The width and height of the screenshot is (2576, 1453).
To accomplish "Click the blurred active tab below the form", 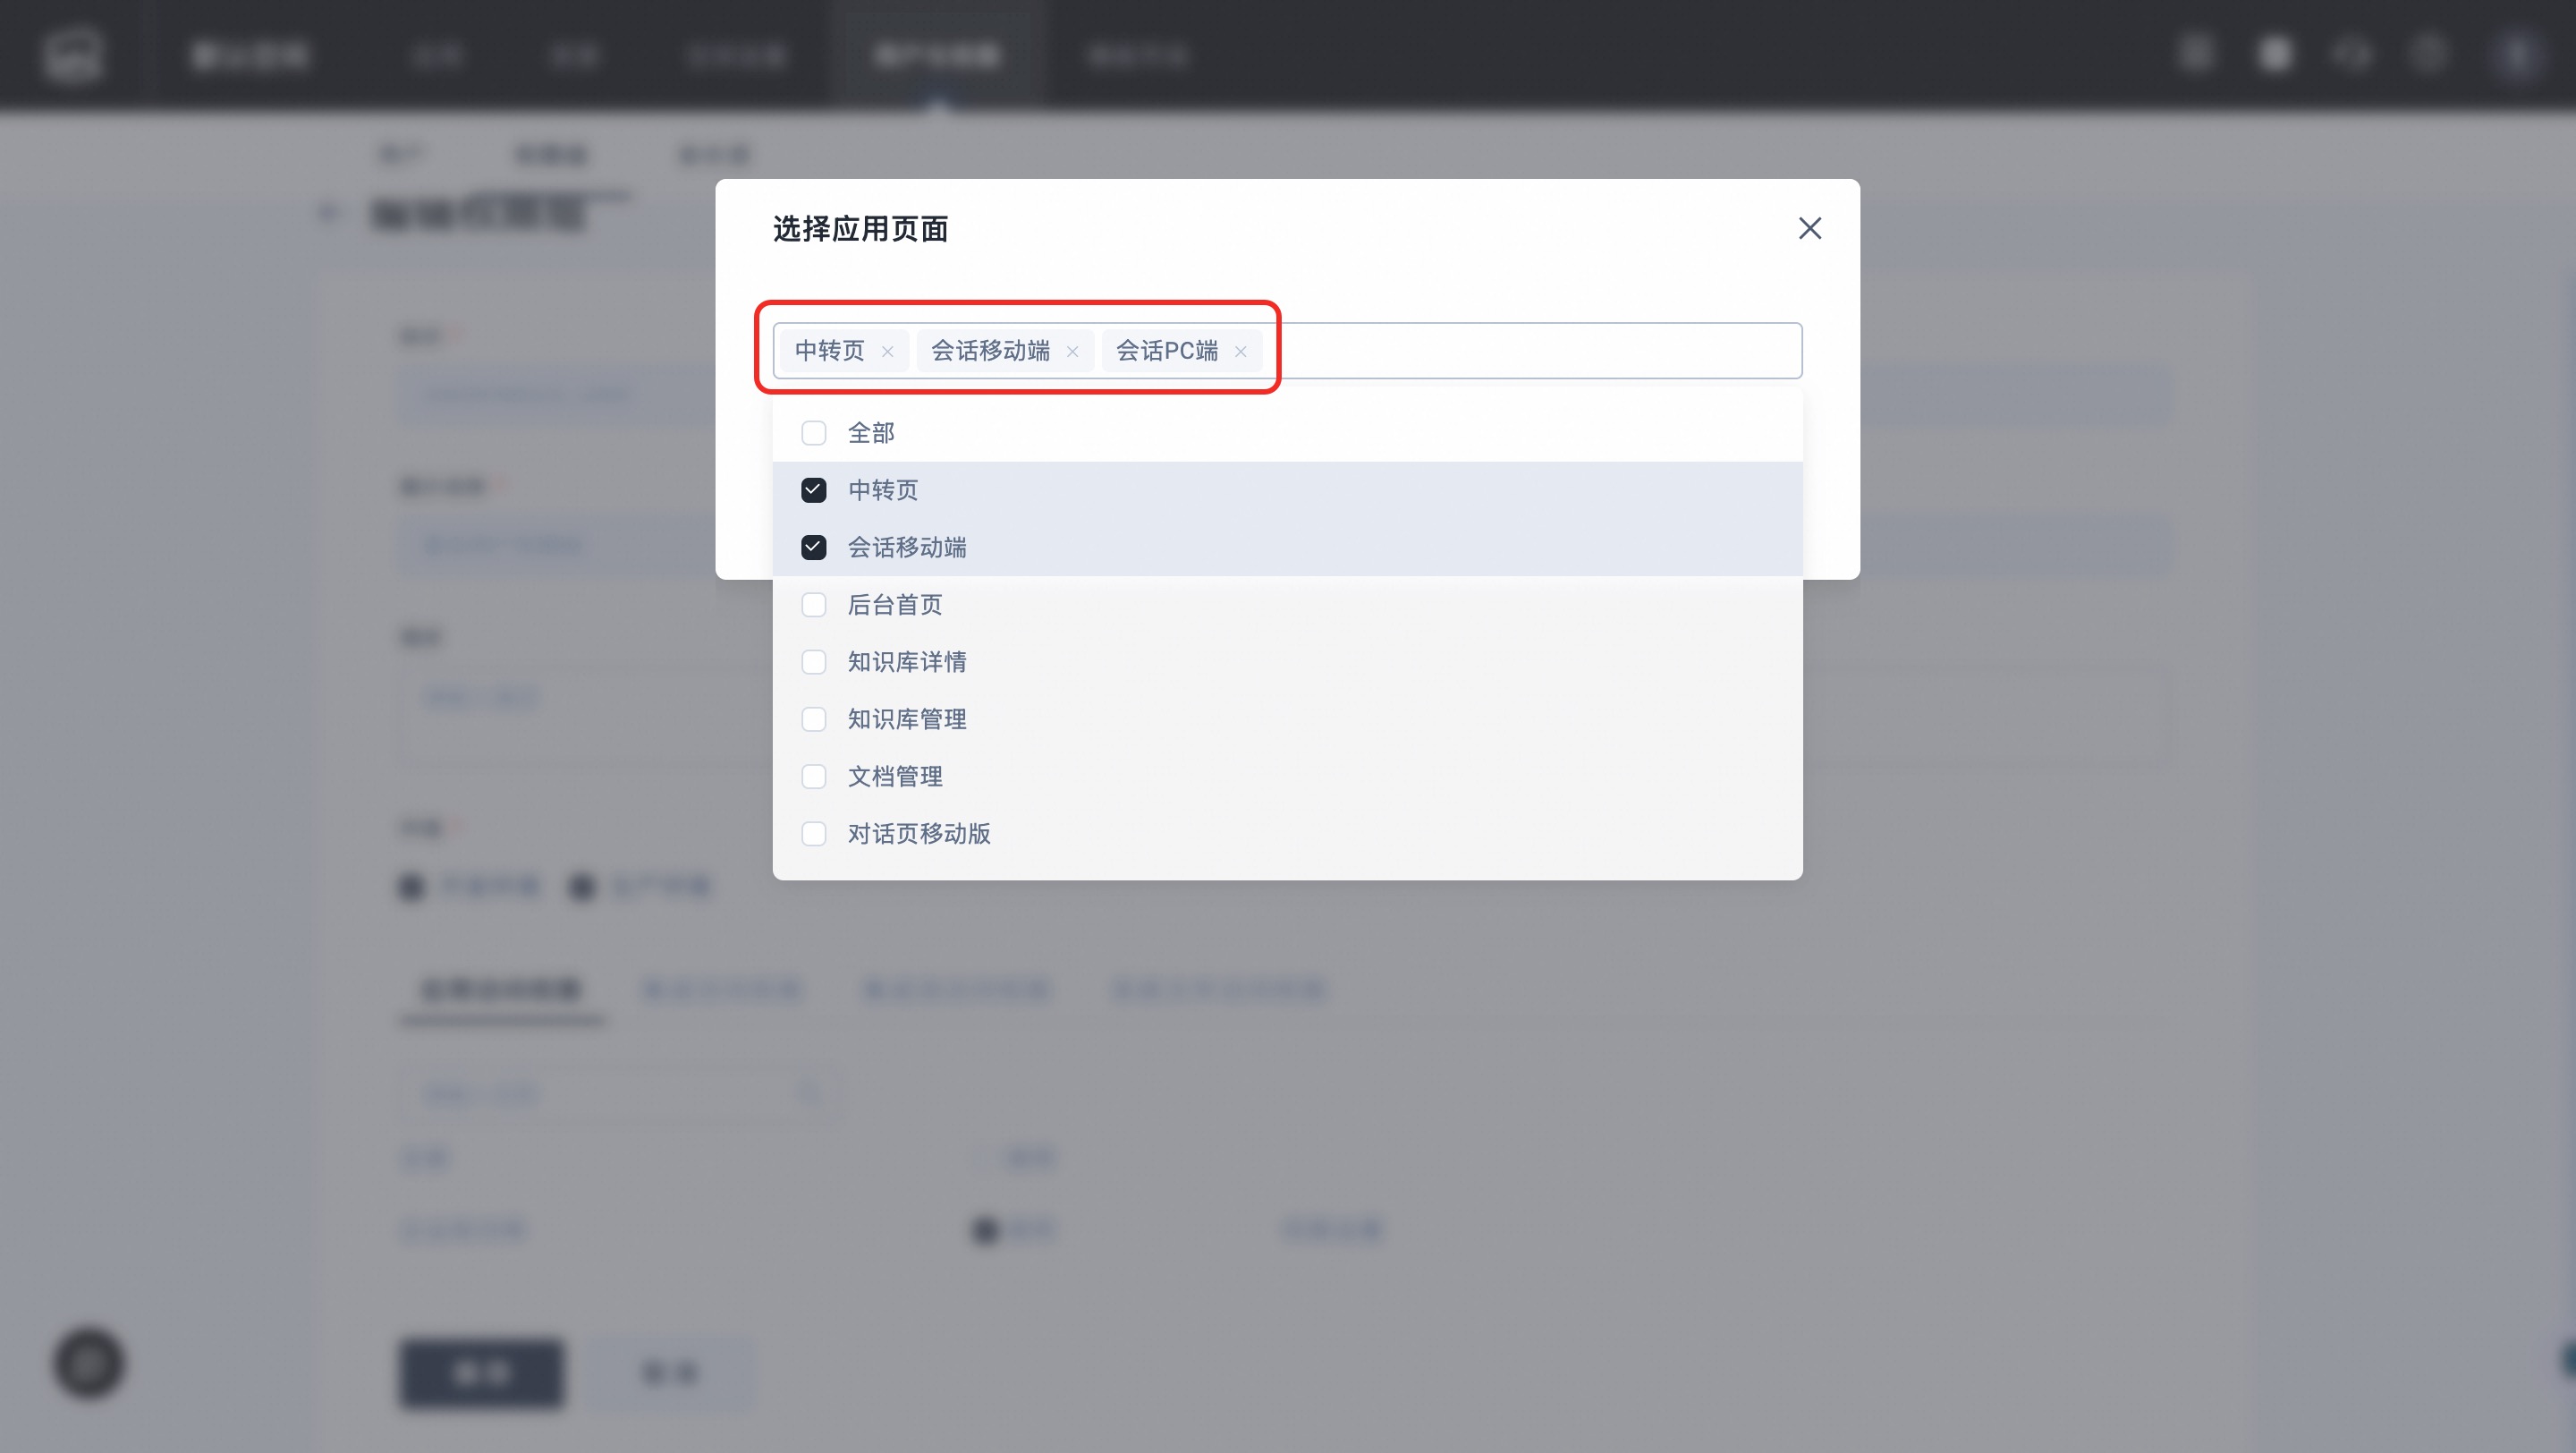I will 502,990.
